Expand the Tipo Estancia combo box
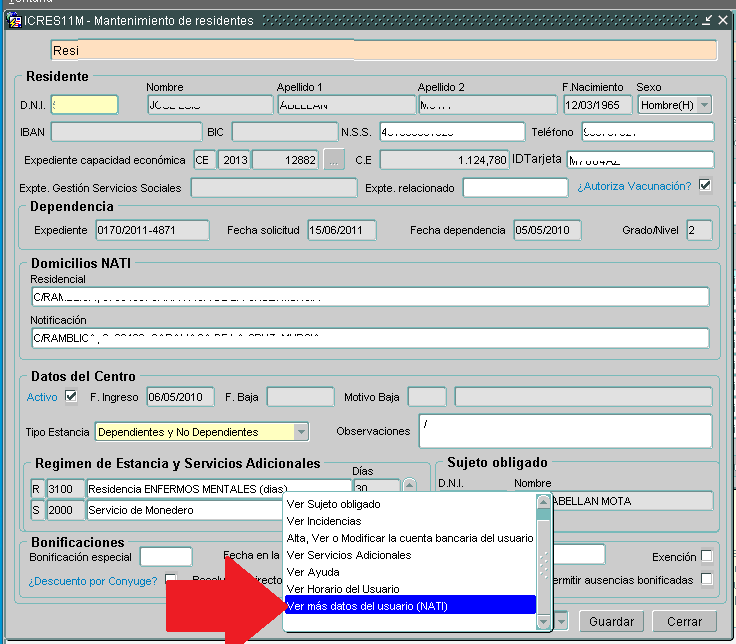Viewport: 736px width, 644px height. click(301, 432)
